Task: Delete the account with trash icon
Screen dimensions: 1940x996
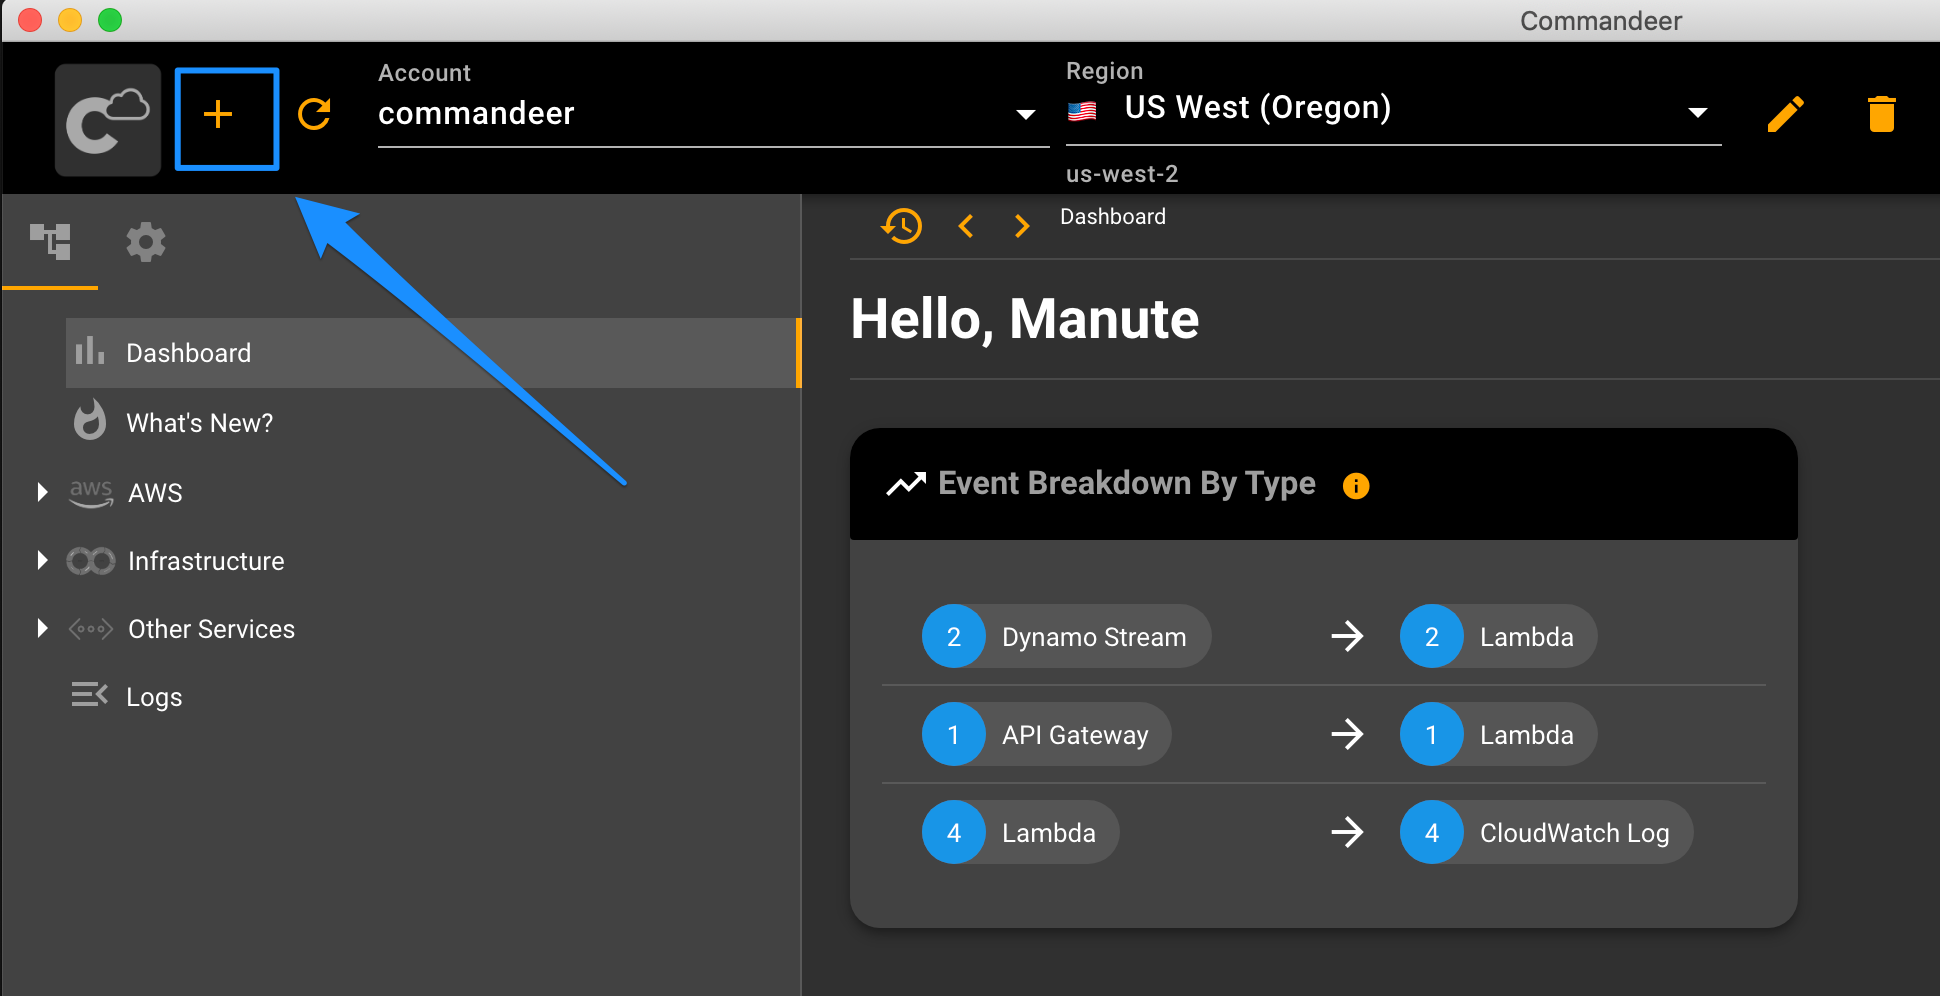Action: tap(1881, 114)
